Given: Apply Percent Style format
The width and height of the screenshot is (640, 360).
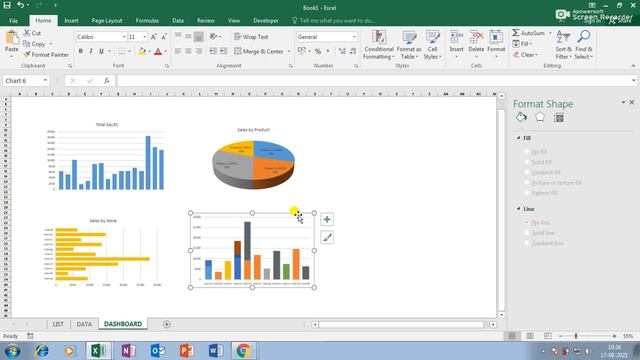Looking at the screenshot, I should click(318, 51).
